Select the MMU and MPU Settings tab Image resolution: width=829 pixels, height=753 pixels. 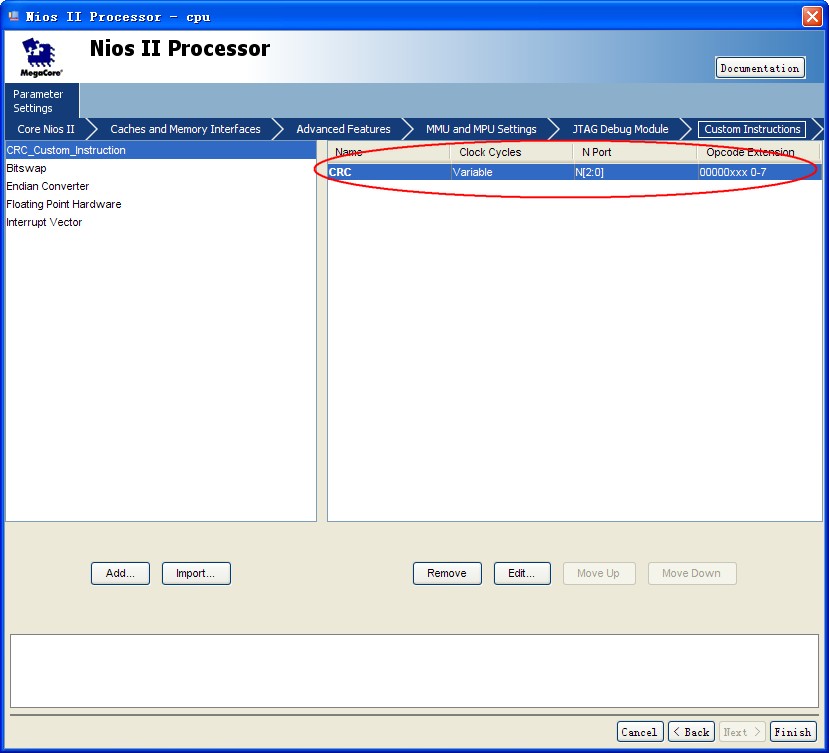(481, 129)
